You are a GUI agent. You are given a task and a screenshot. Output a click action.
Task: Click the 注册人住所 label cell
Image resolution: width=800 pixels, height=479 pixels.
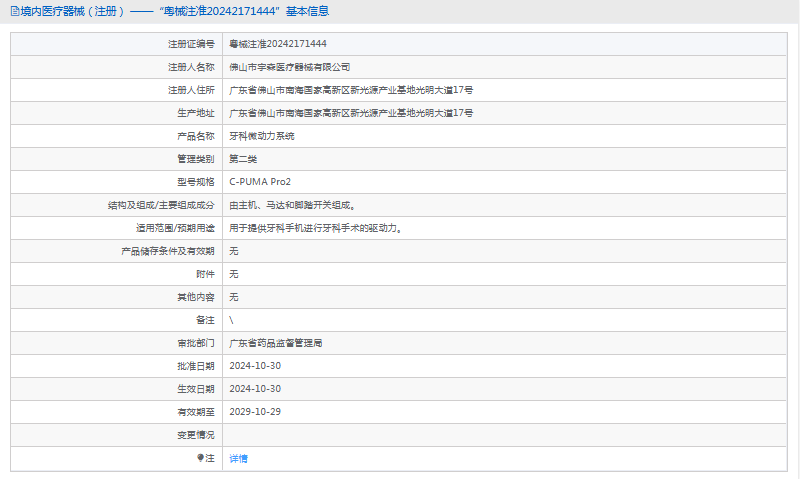tap(117, 90)
